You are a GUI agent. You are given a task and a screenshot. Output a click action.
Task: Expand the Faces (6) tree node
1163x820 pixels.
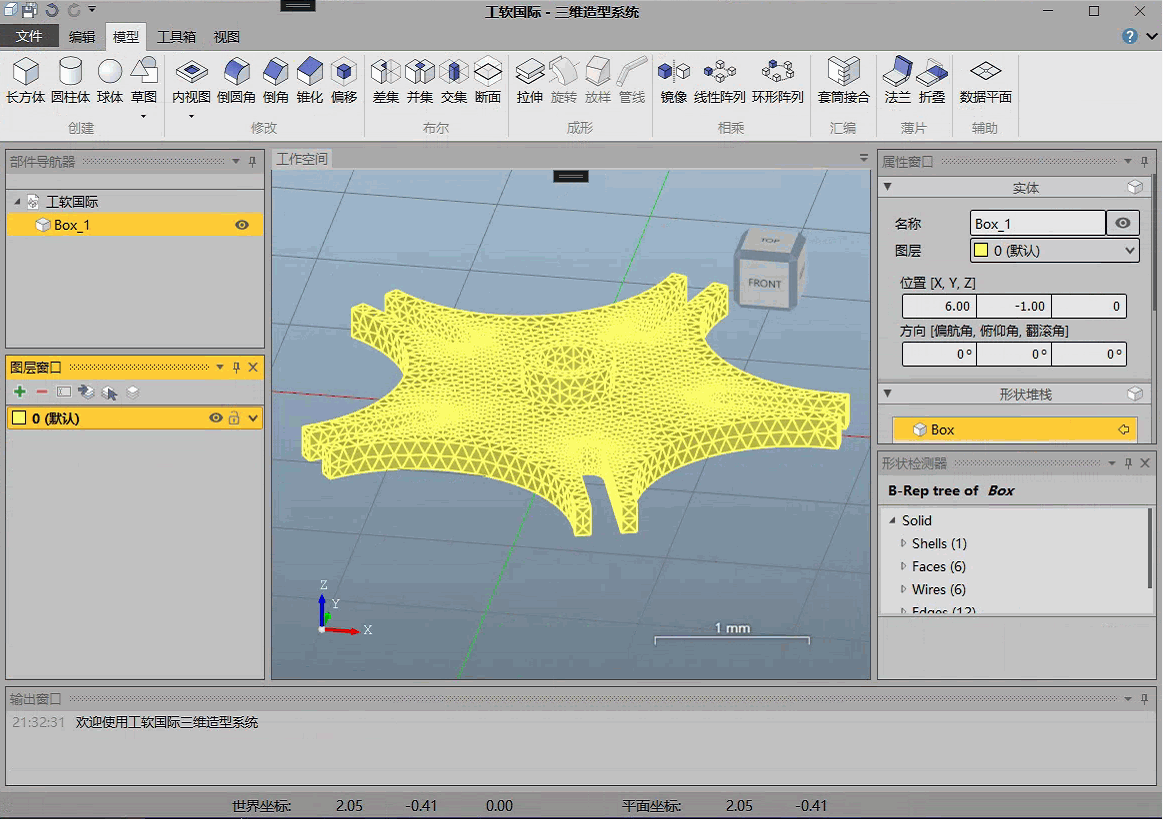click(904, 567)
